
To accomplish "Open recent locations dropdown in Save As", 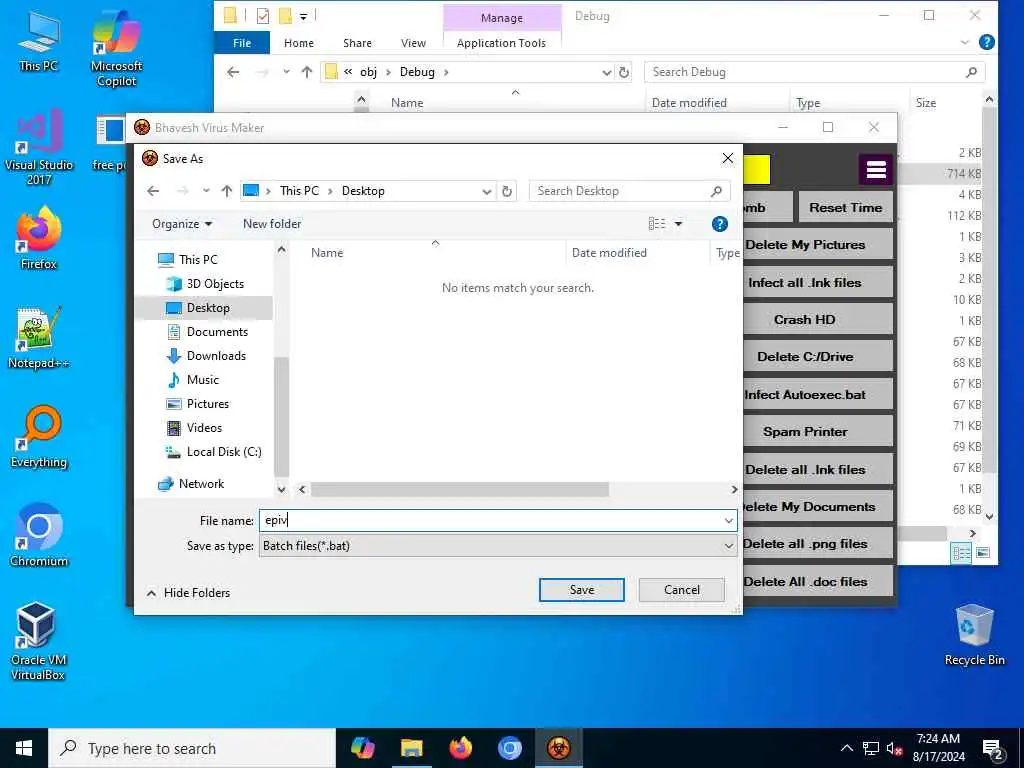I will (206, 191).
